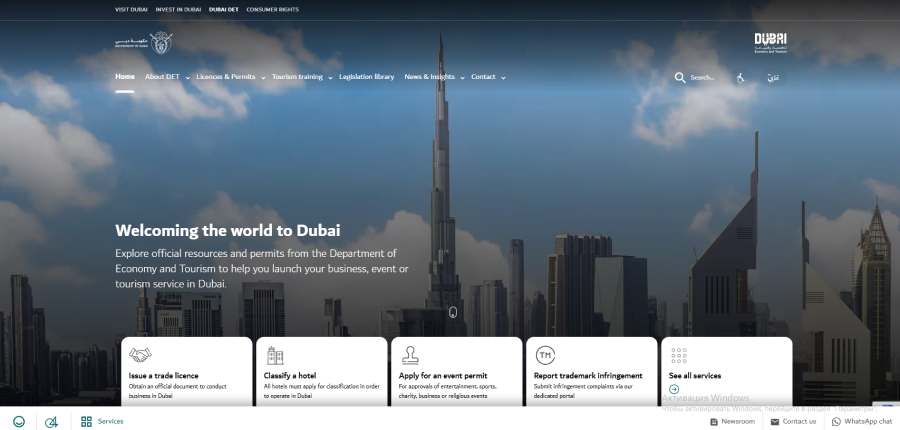Click trade licence card description text
Viewport: 900px width, 430px height.
(x=177, y=392)
